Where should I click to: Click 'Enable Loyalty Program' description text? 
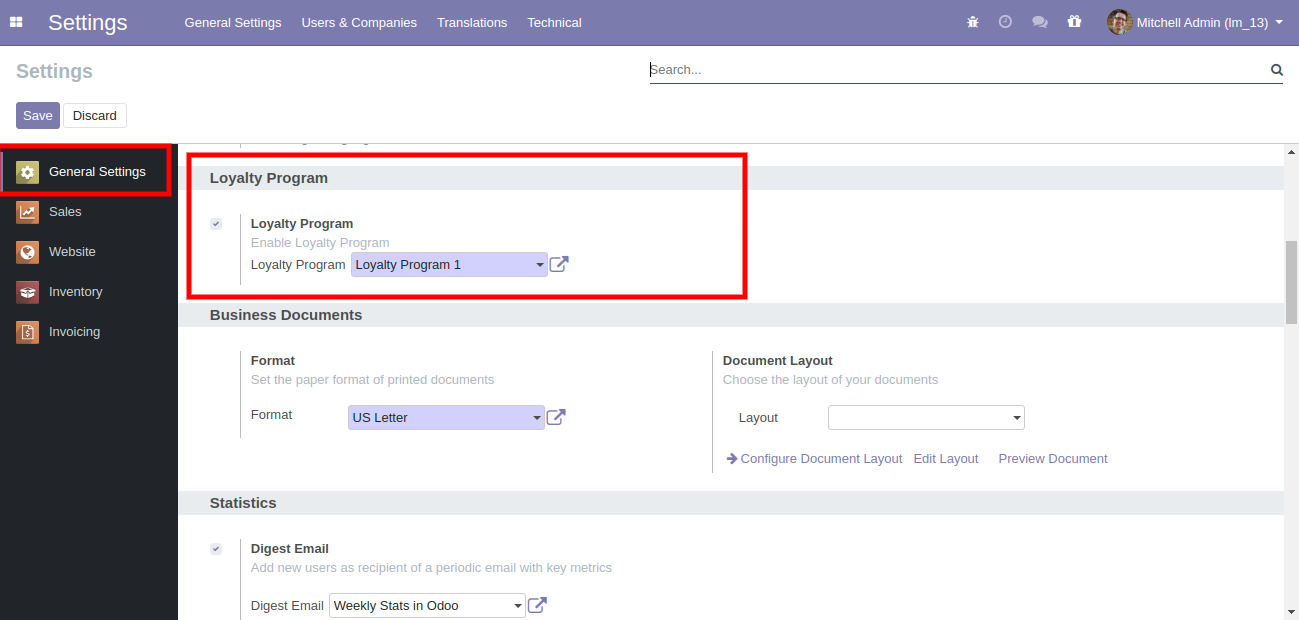(x=320, y=243)
